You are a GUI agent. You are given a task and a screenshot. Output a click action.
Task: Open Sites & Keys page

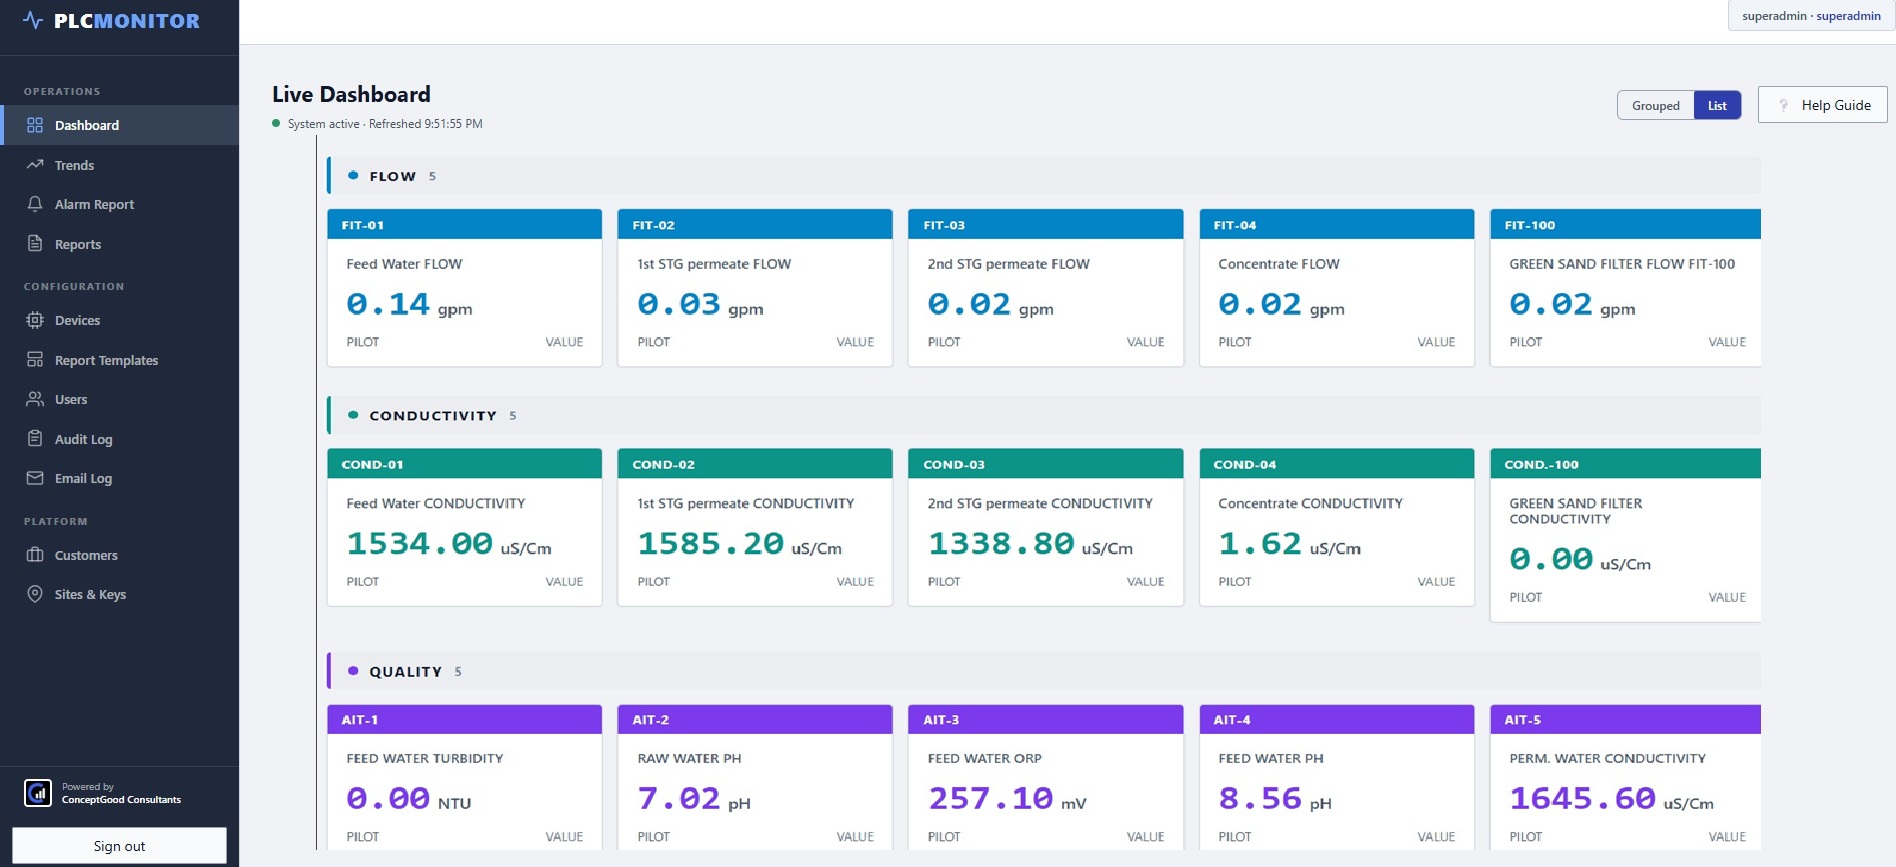[x=119, y=594]
